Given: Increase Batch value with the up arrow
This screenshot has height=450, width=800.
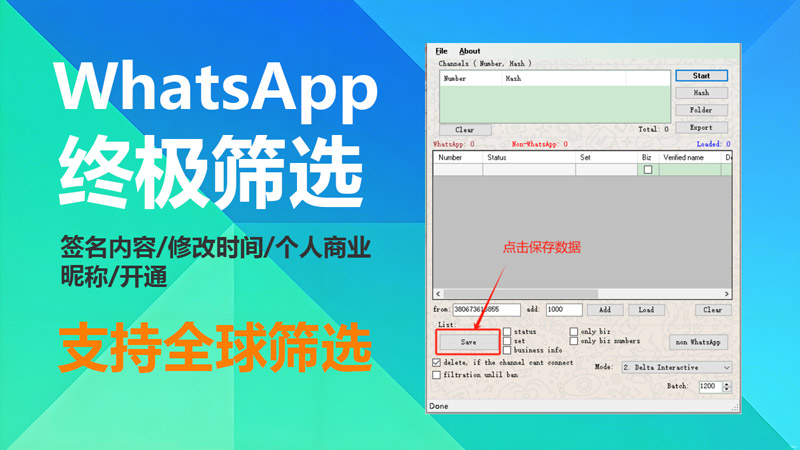Looking at the screenshot, I should [727, 384].
